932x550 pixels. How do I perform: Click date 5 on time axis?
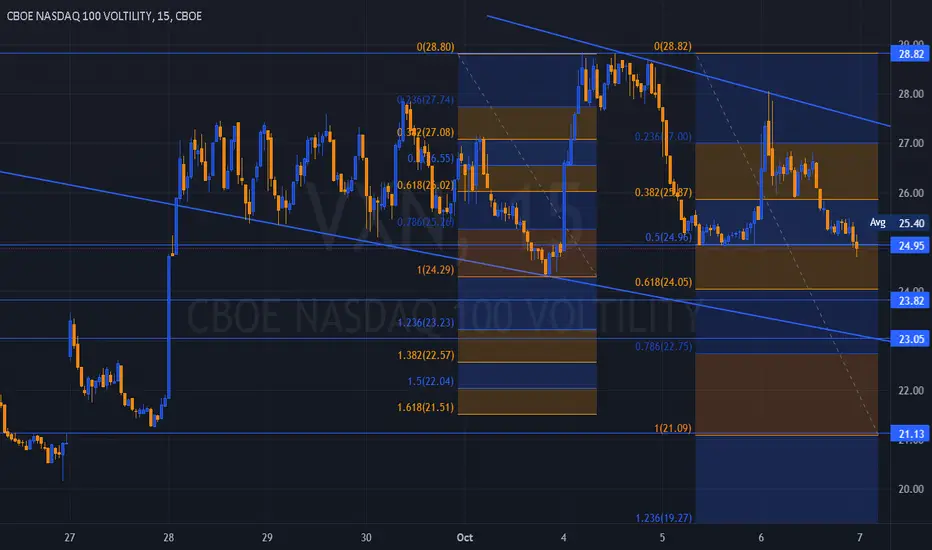[662, 538]
